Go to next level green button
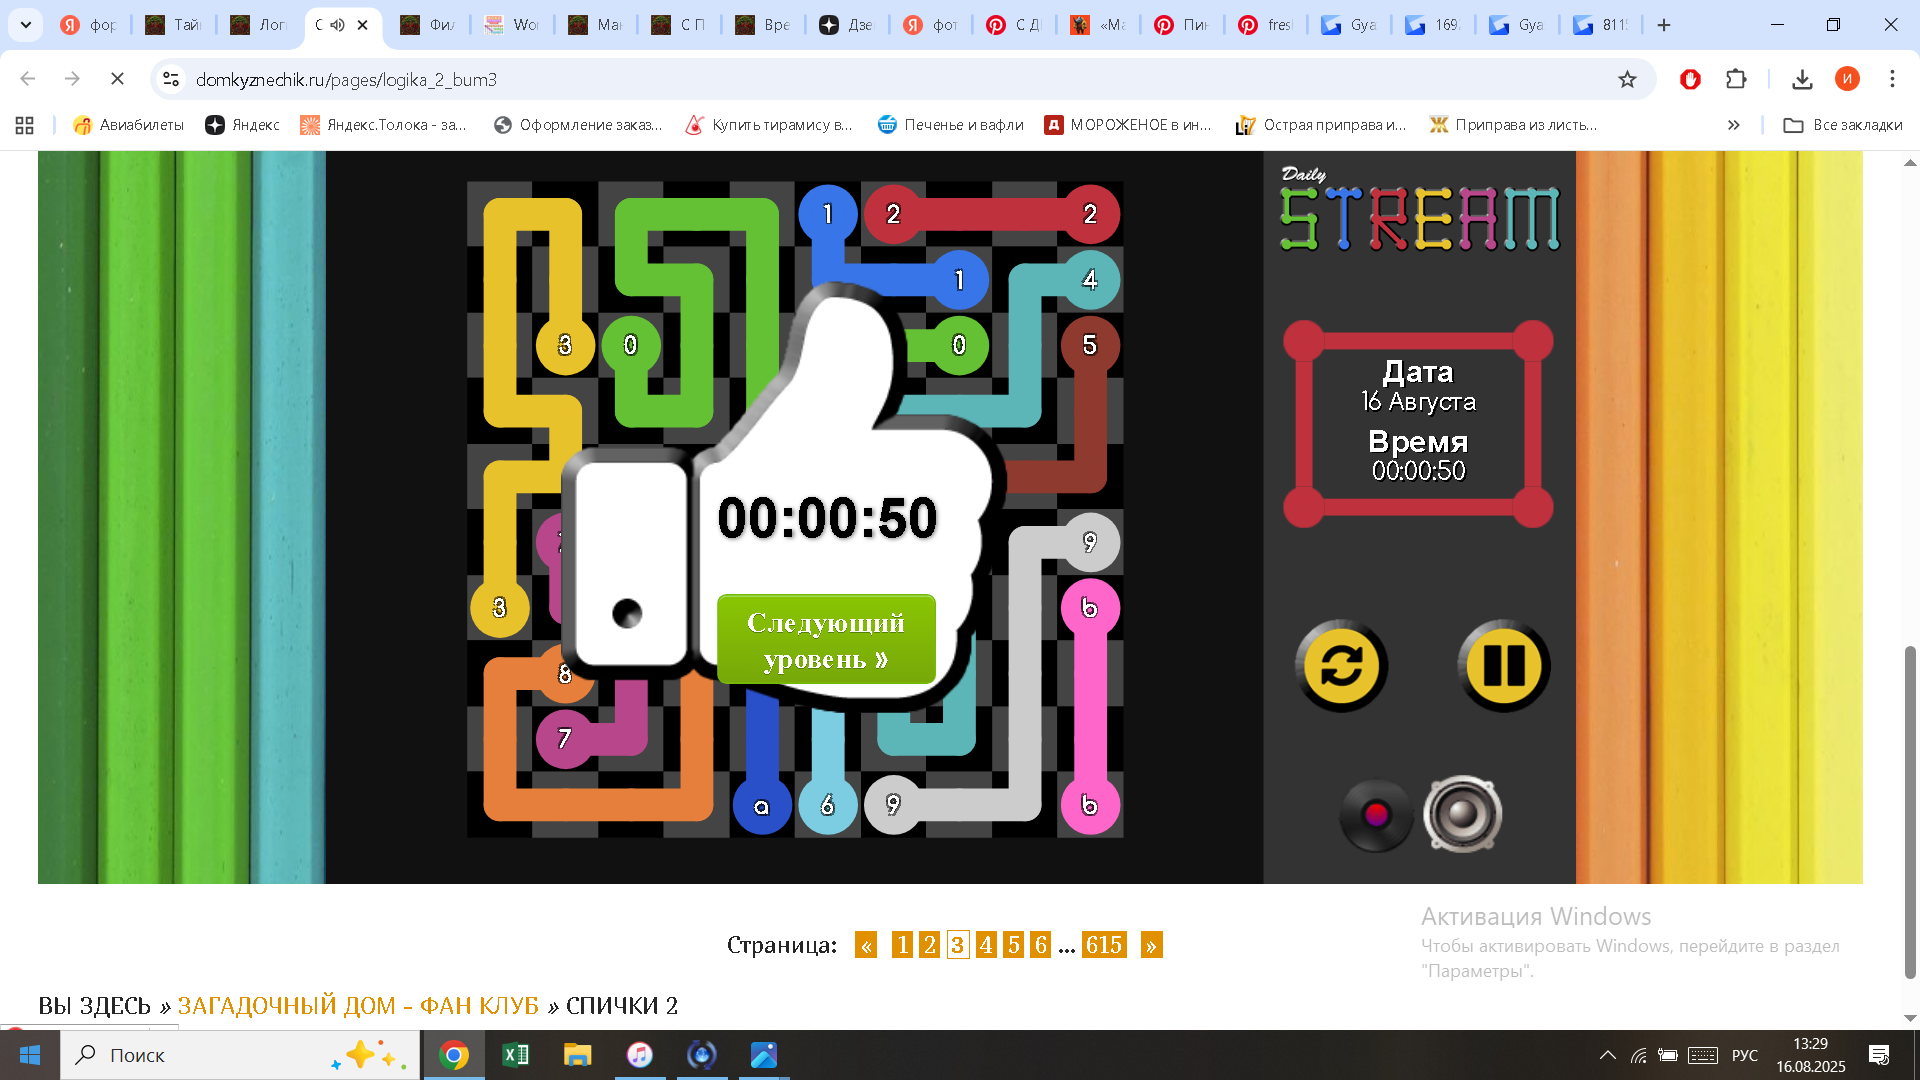The width and height of the screenshot is (1920, 1080). coord(826,640)
